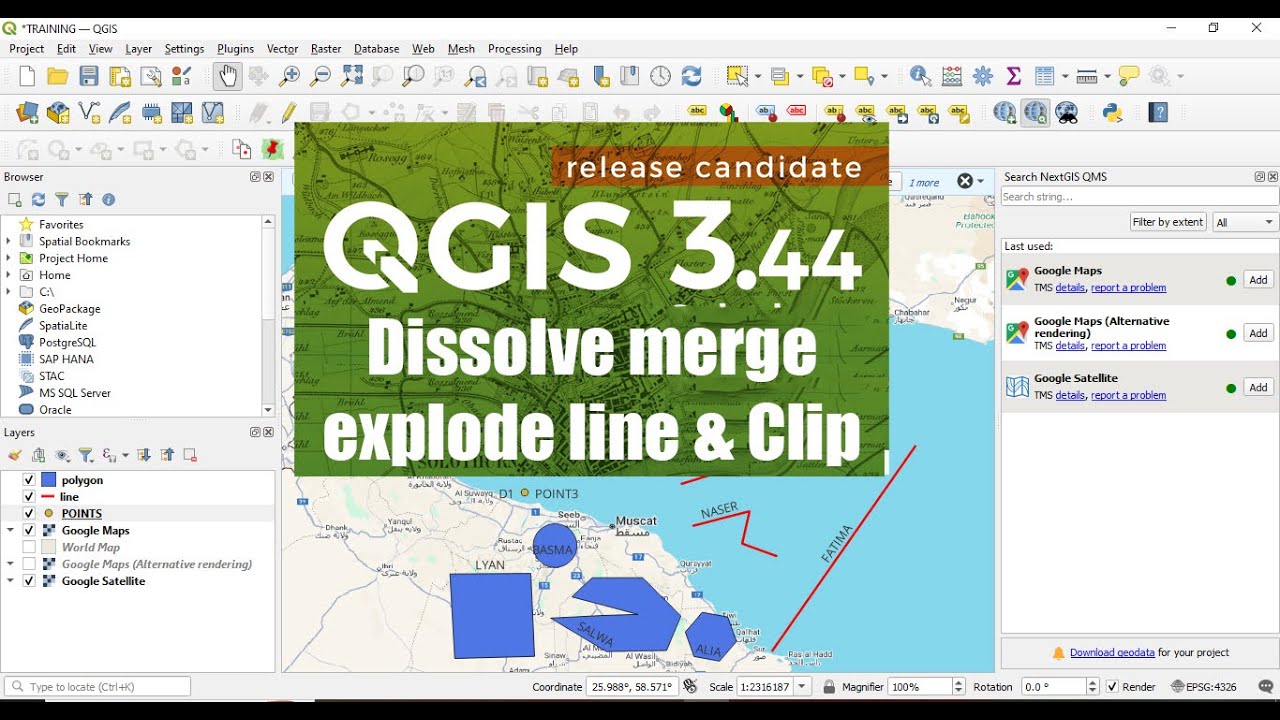
Task: Click the Search string input in QMS panel
Action: tap(1140, 197)
